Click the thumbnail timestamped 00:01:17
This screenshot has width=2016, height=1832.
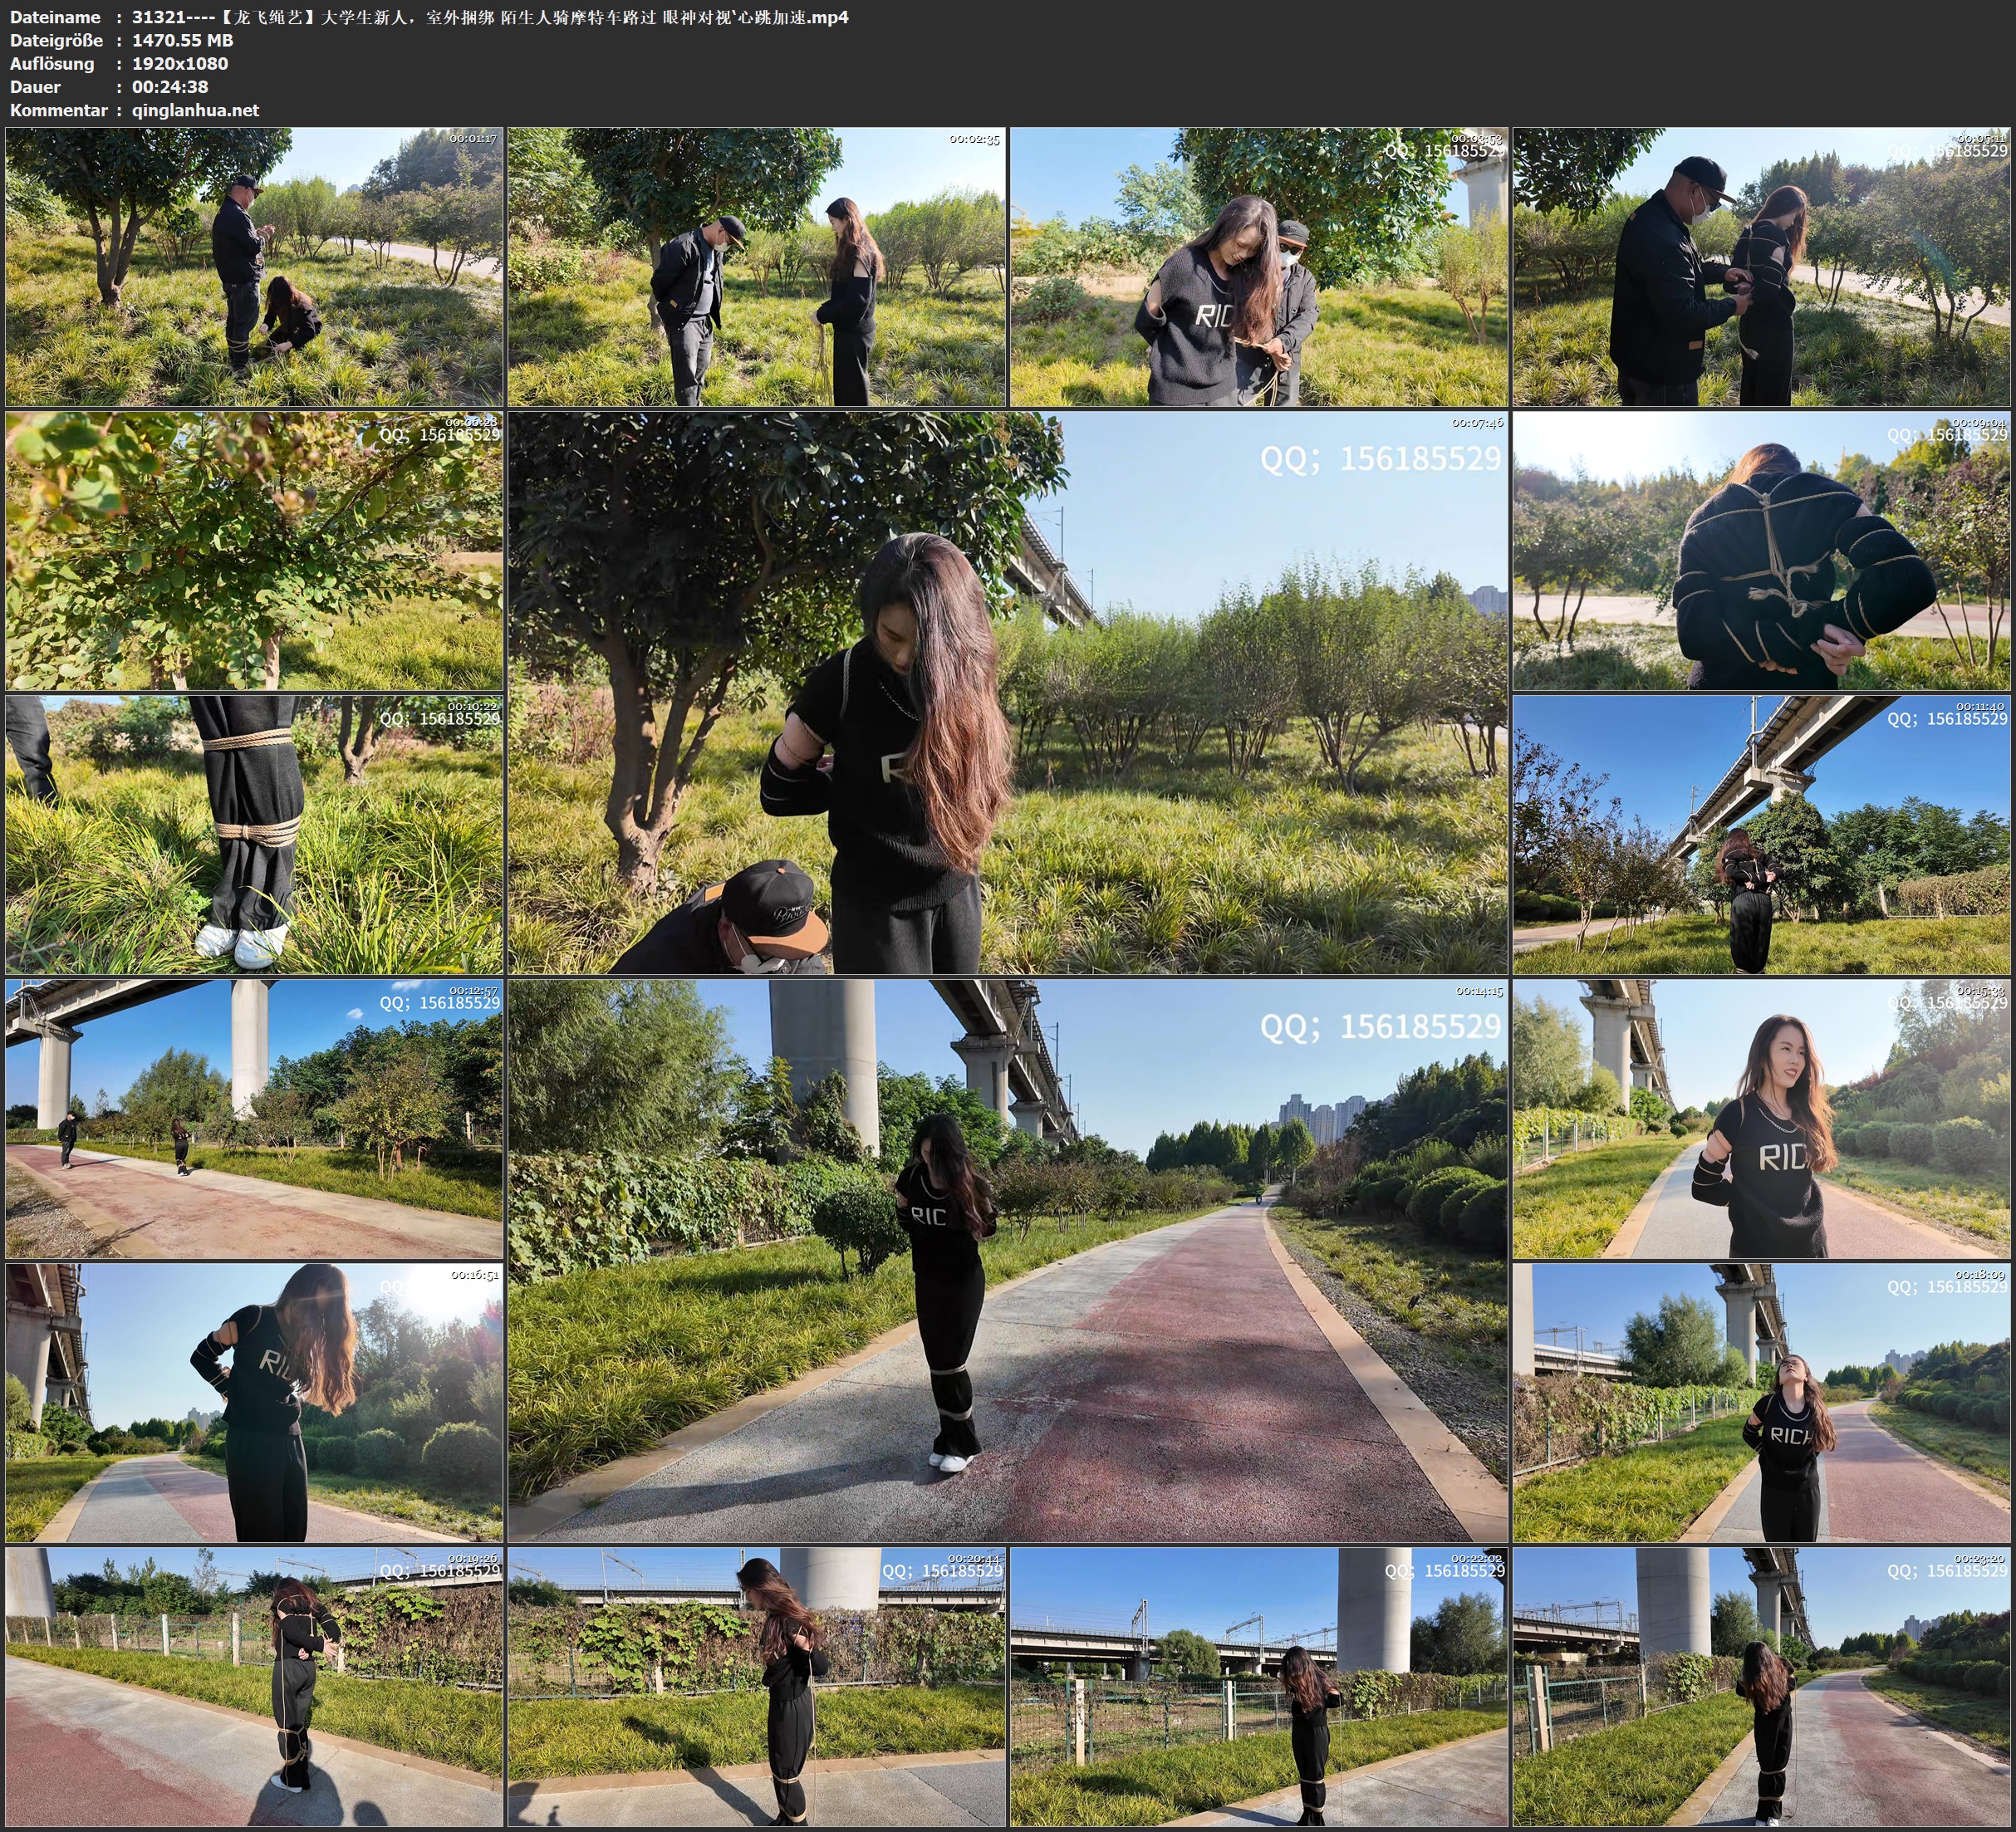click(254, 266)
